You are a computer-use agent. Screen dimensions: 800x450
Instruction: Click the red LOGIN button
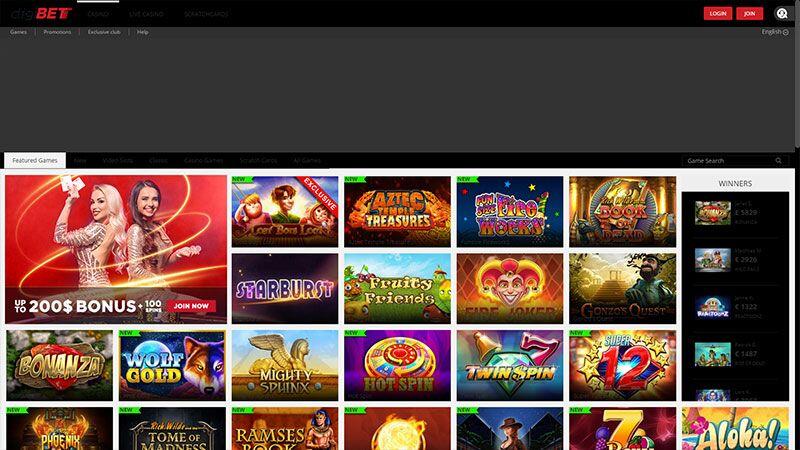pos(718,14)
